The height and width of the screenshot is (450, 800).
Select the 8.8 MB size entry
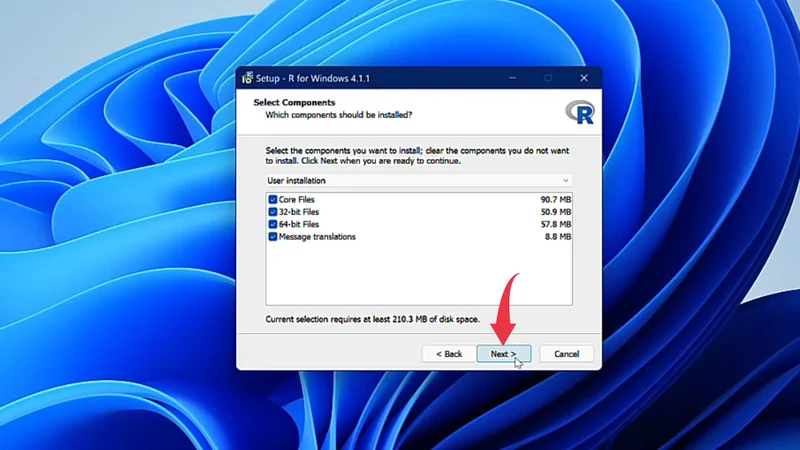(558, 237)
